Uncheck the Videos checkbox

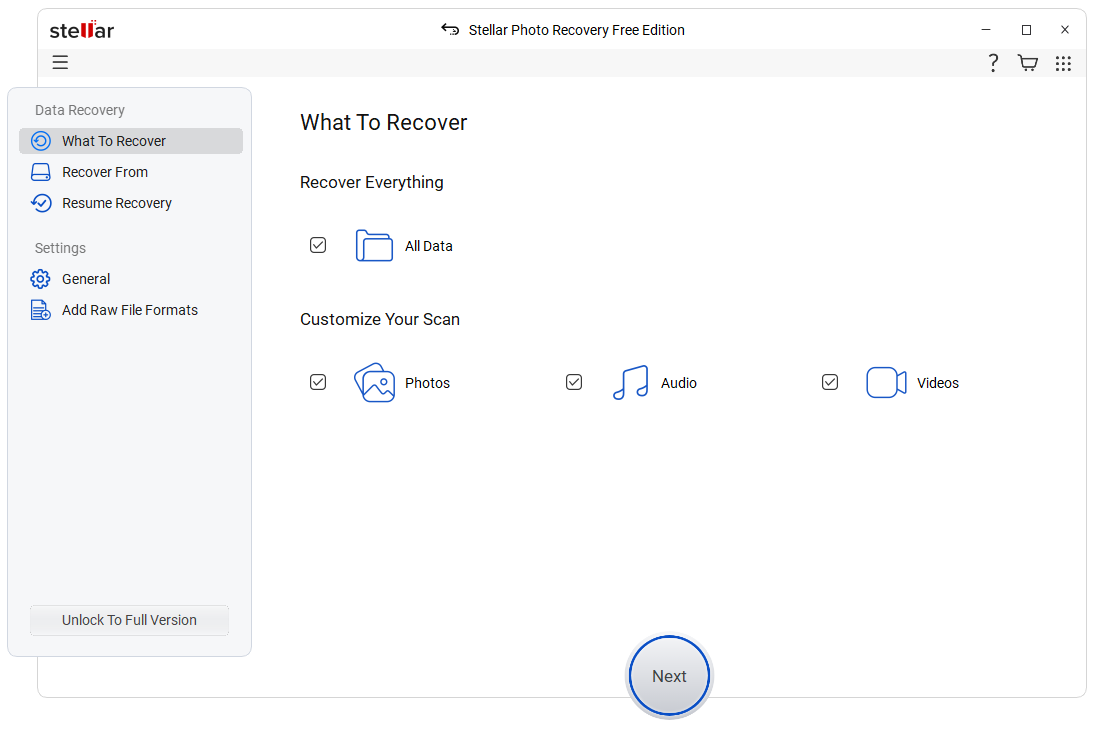tap(830, 382)
